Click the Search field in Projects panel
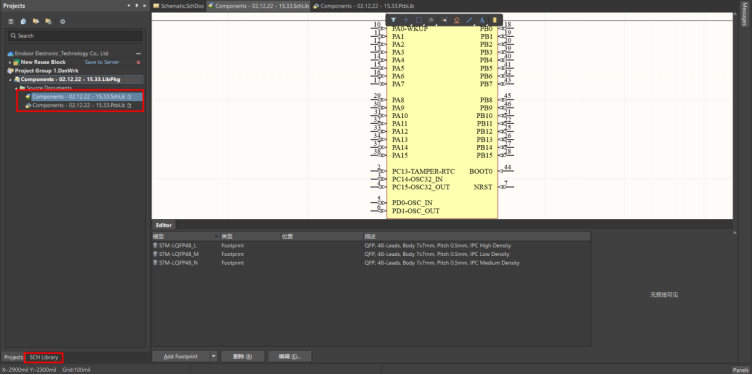Viewport: 753px width, 375px height. point(75,36)
